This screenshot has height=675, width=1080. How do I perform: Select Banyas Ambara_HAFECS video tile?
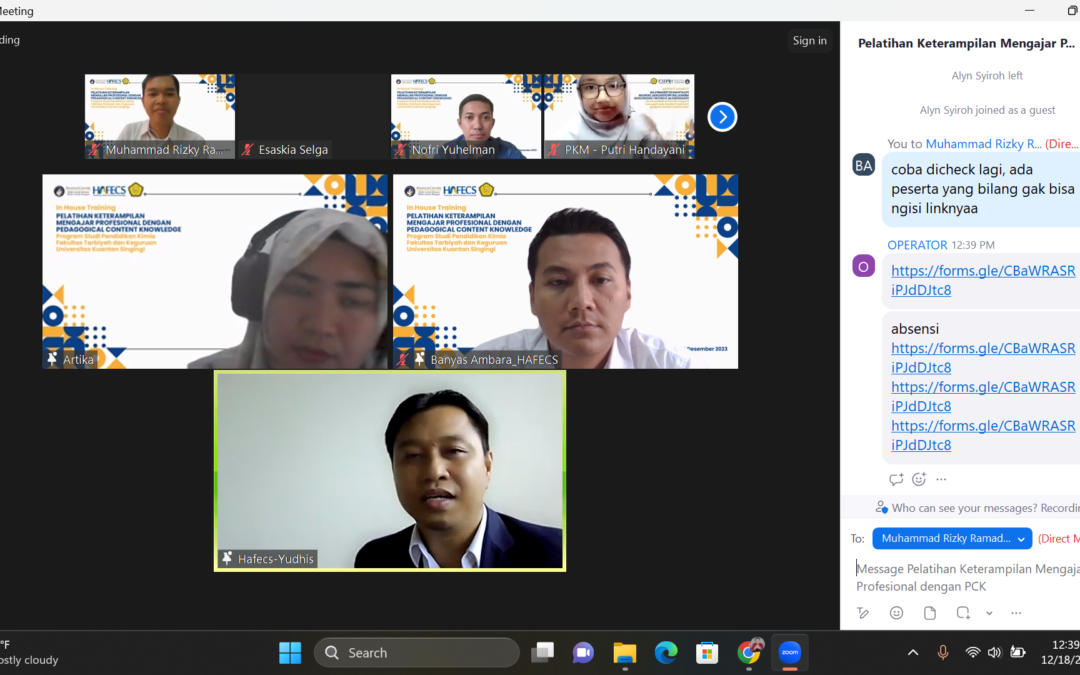click(565, 271)
